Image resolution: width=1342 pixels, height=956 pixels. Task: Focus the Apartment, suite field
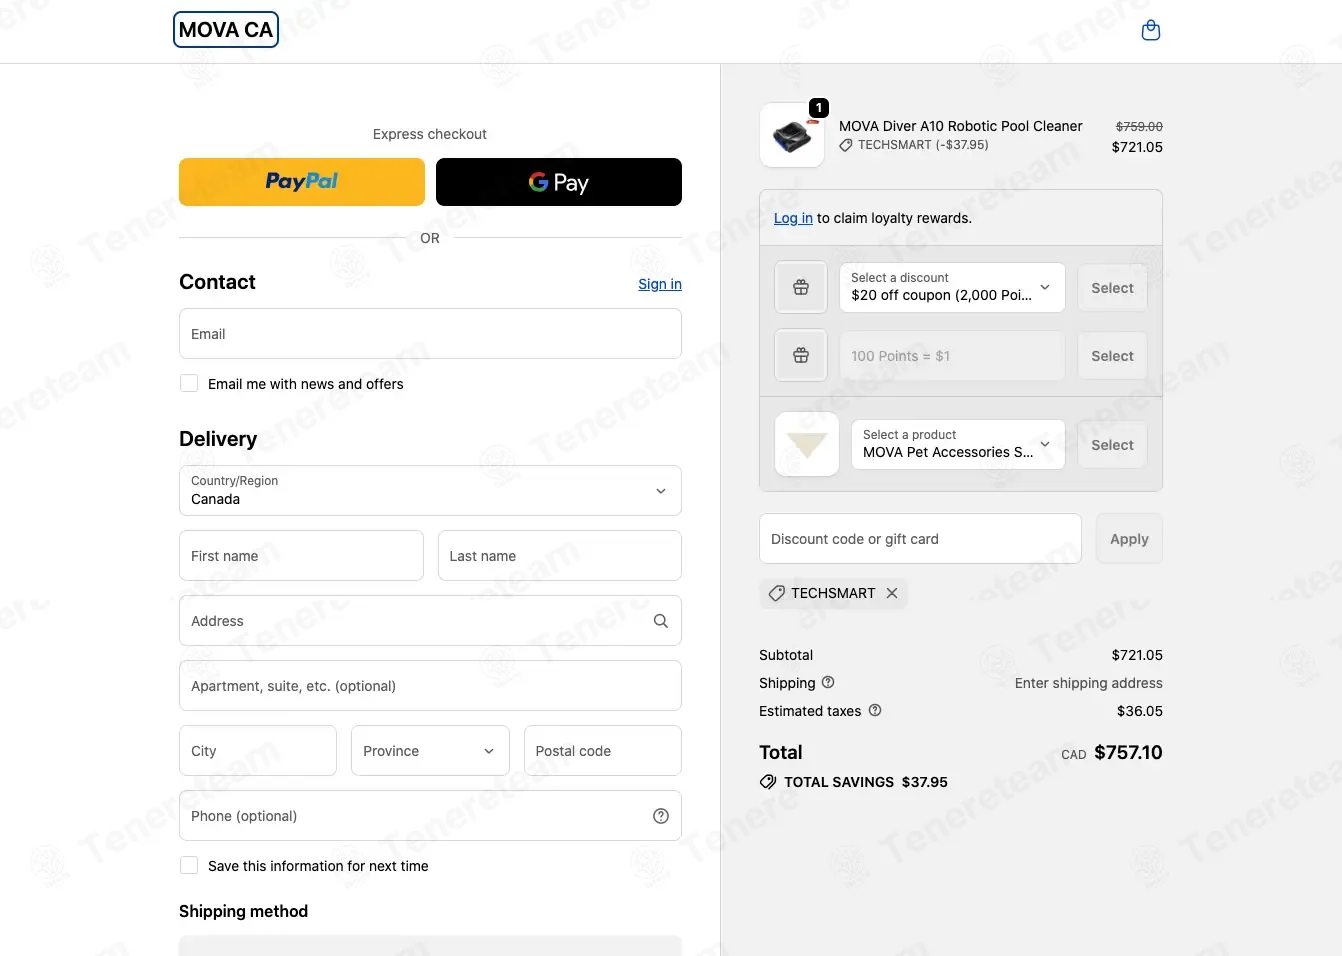[430, 686]
